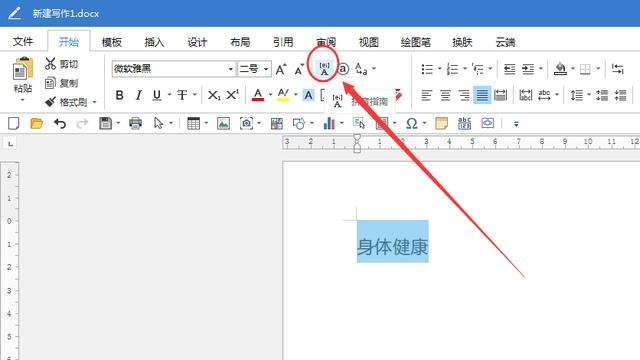Image resolution: width=640 pixels, height=360 pixels.
Task: Copy selection using 复制 button
Action: click(61, 83)
